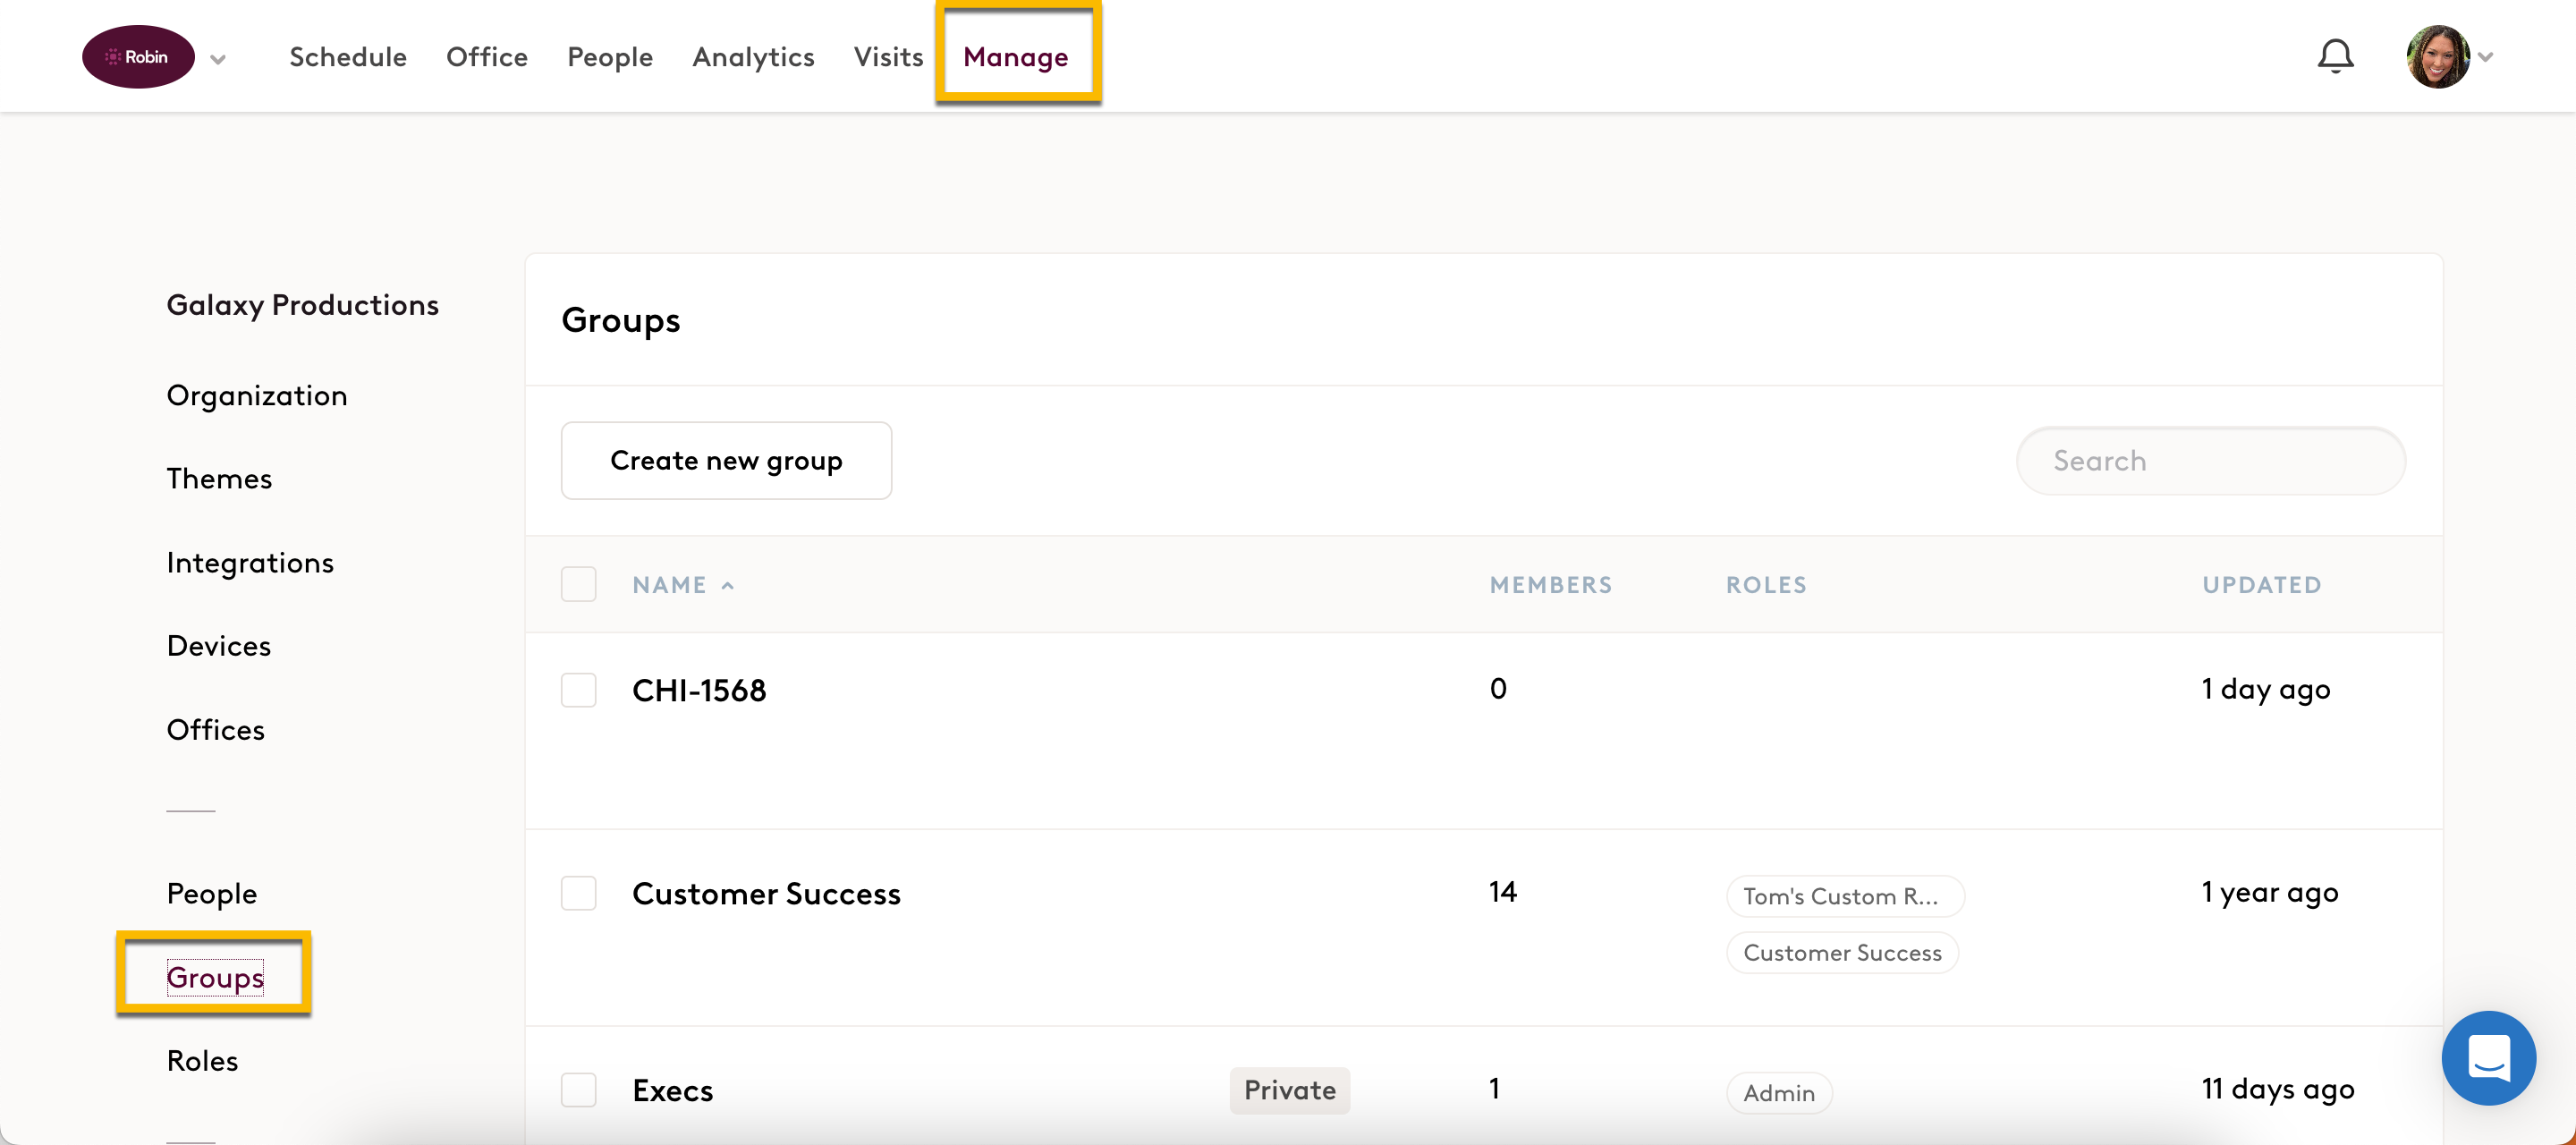Open the Office tab
Image resolution: width=2576 pixels, height=1145 pixels.
(x=487, y=57)
